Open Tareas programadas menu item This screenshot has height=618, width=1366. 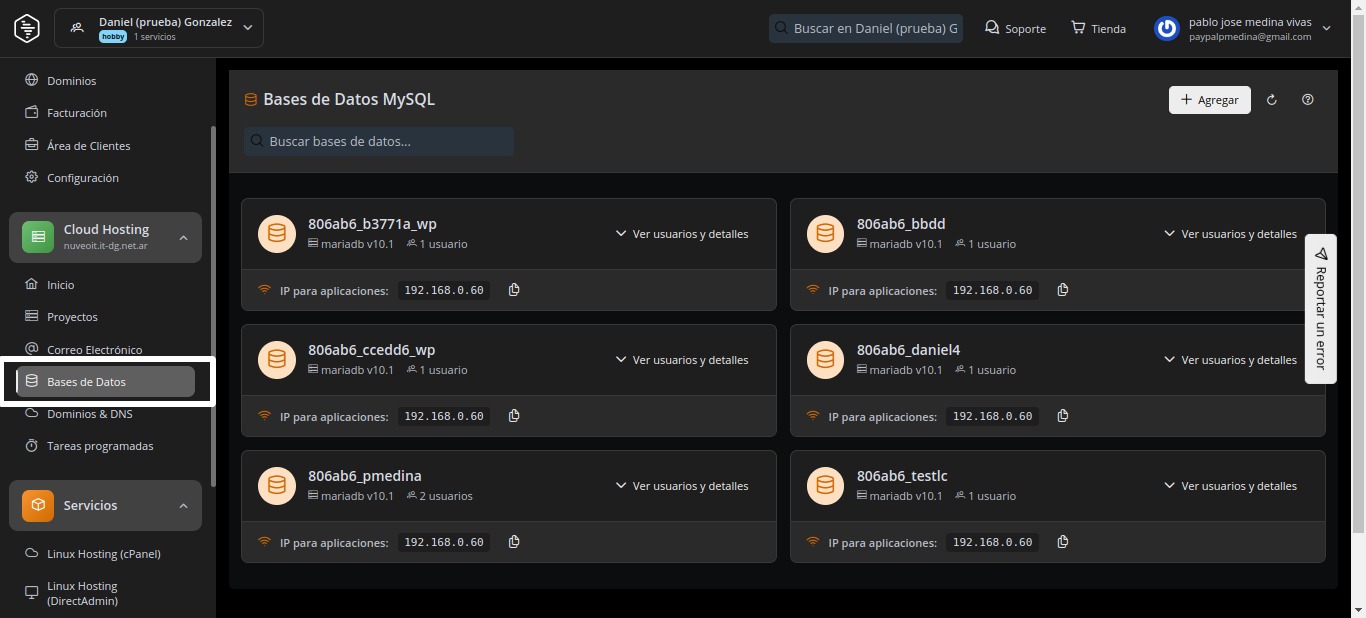pos(100,446)
